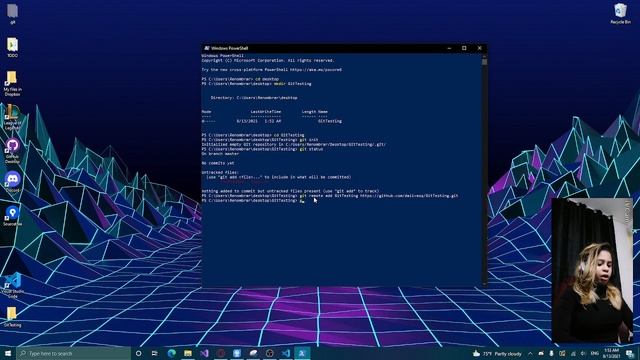Open the Discord desktop shortcut
This screenshot has width=640, height=360.
coord(13,182)
